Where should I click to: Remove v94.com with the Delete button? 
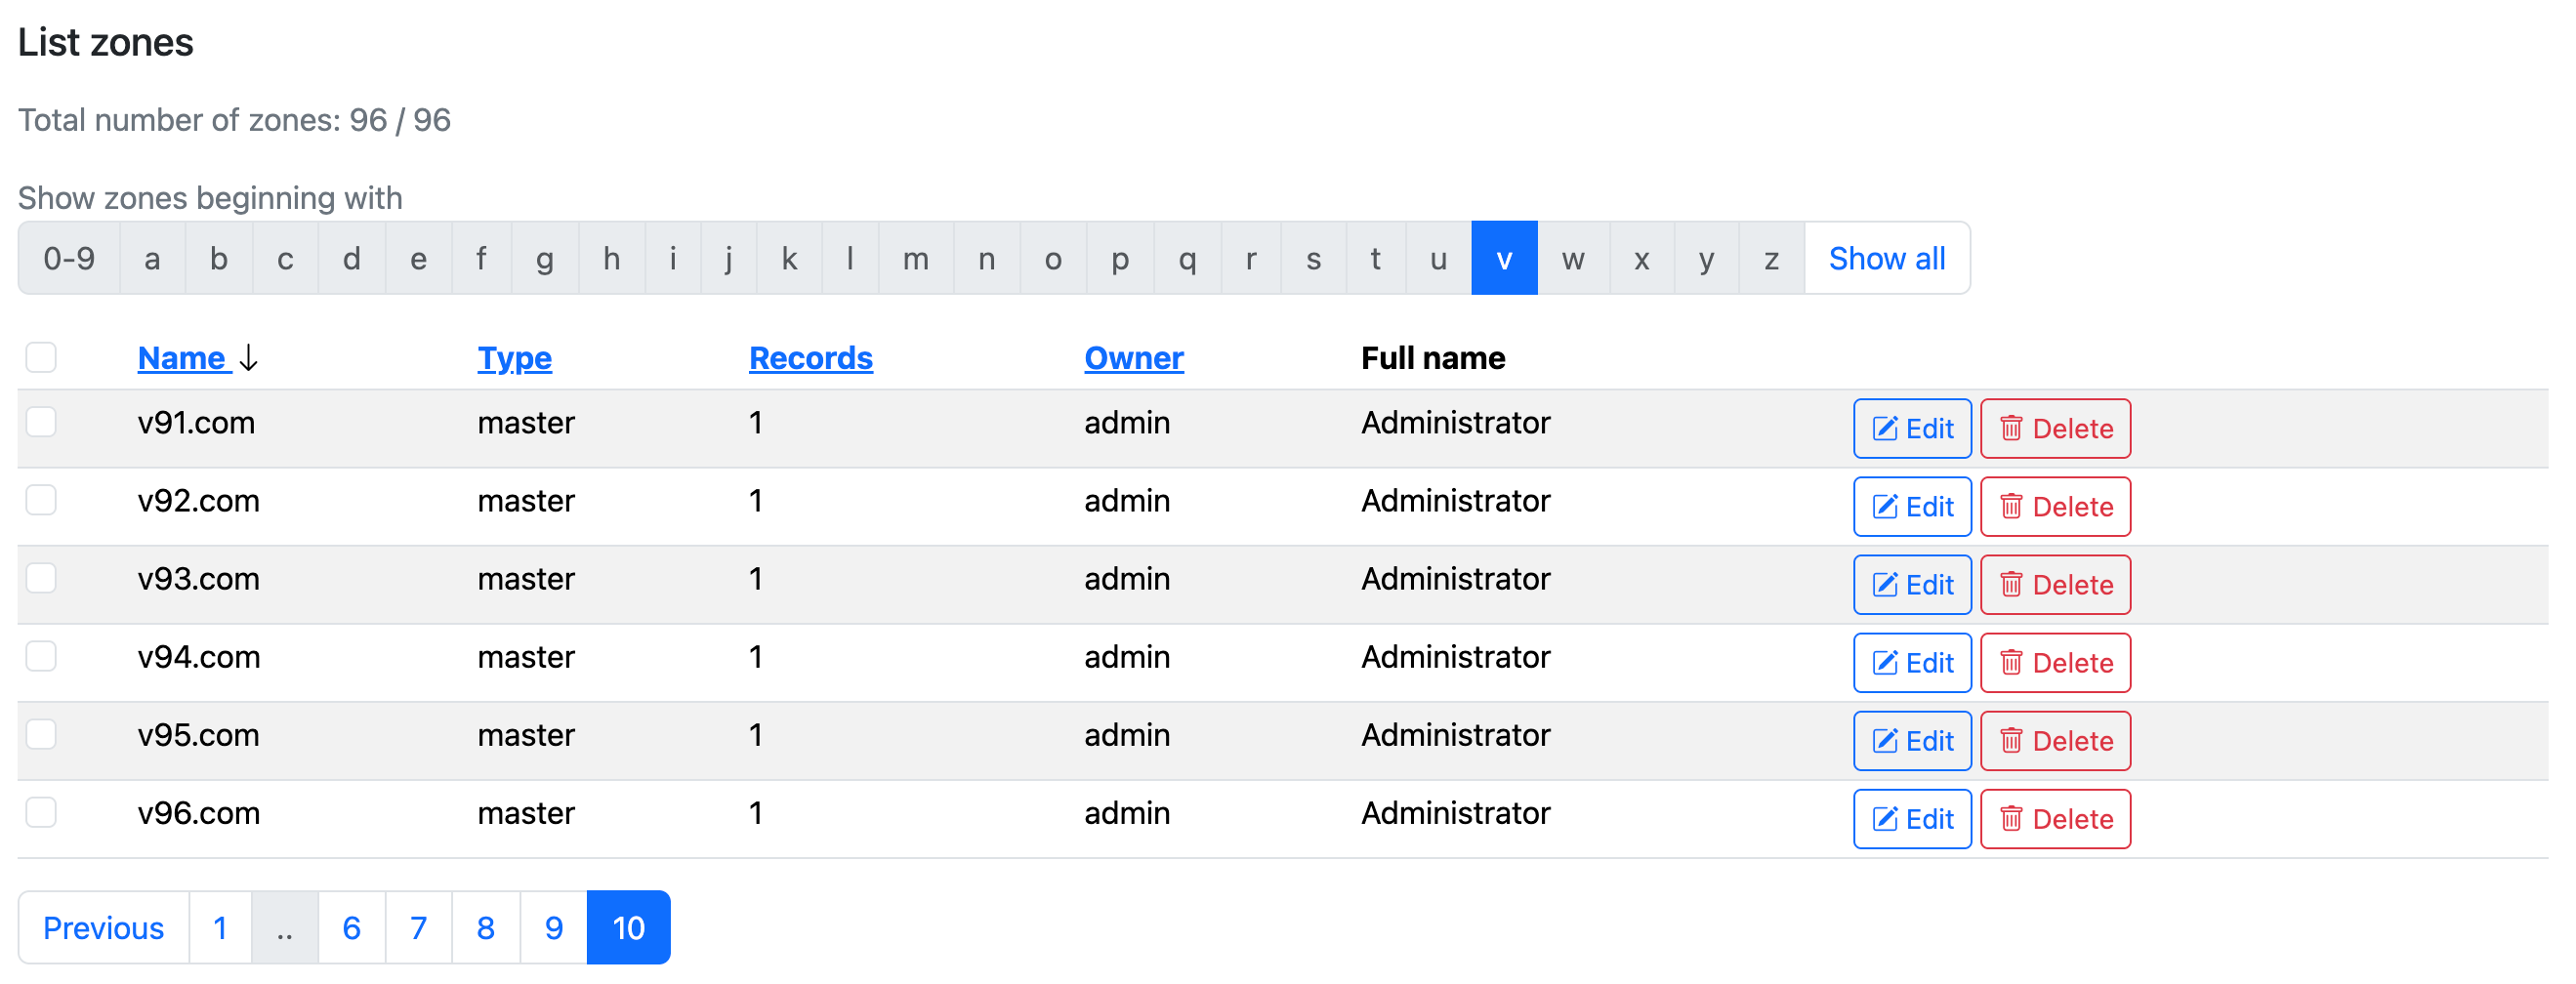[2055, 662]
